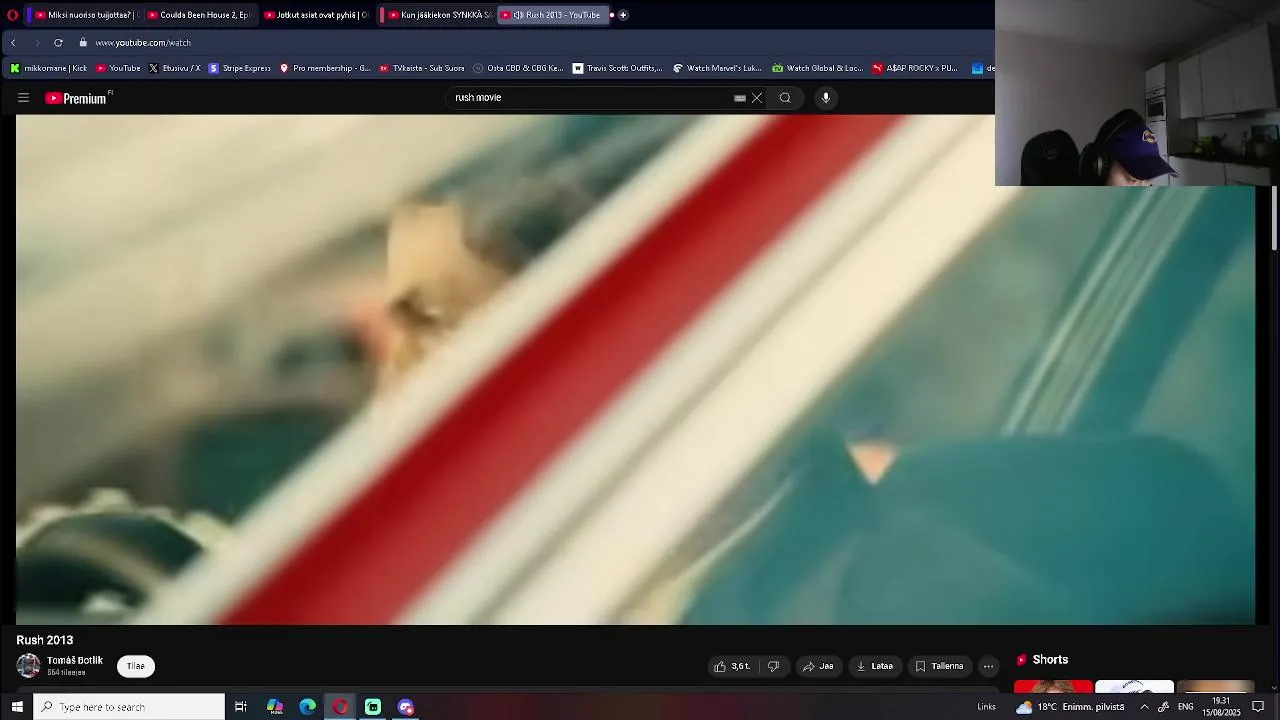Switch to the 'Jotkut asiat ovat pyhiä' tab

pyautogui.click(x=316, y=15)
